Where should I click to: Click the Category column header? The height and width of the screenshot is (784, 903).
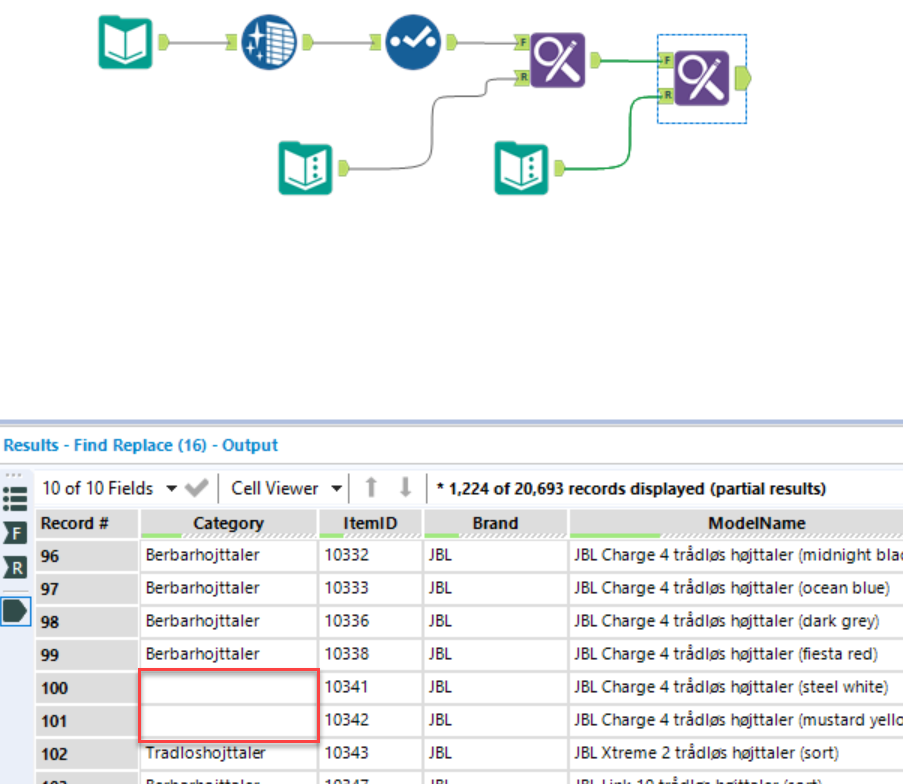(228, 523)
